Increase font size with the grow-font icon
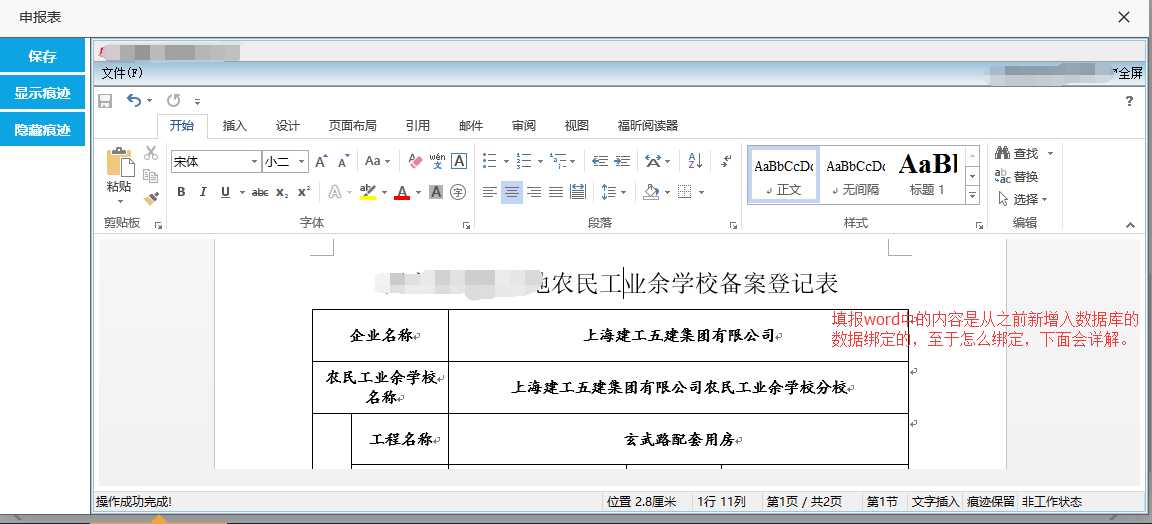This screenshot has width=1152, height=524. [x=322, y=162]
